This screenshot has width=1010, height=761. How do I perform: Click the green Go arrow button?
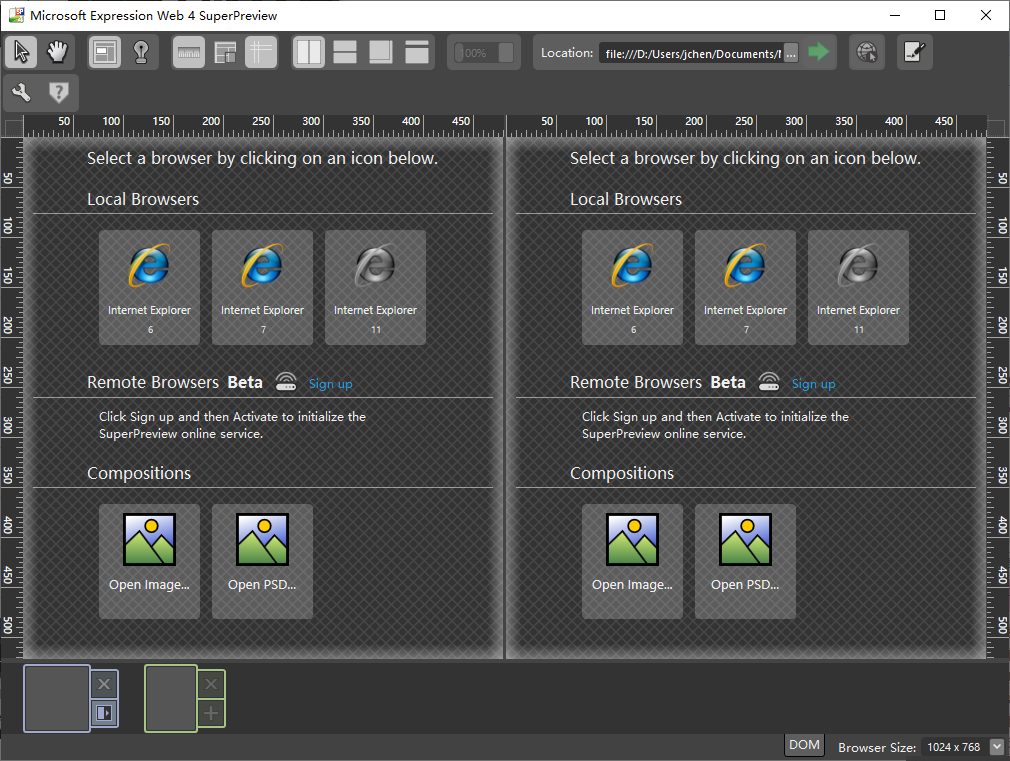coord(818,52)
